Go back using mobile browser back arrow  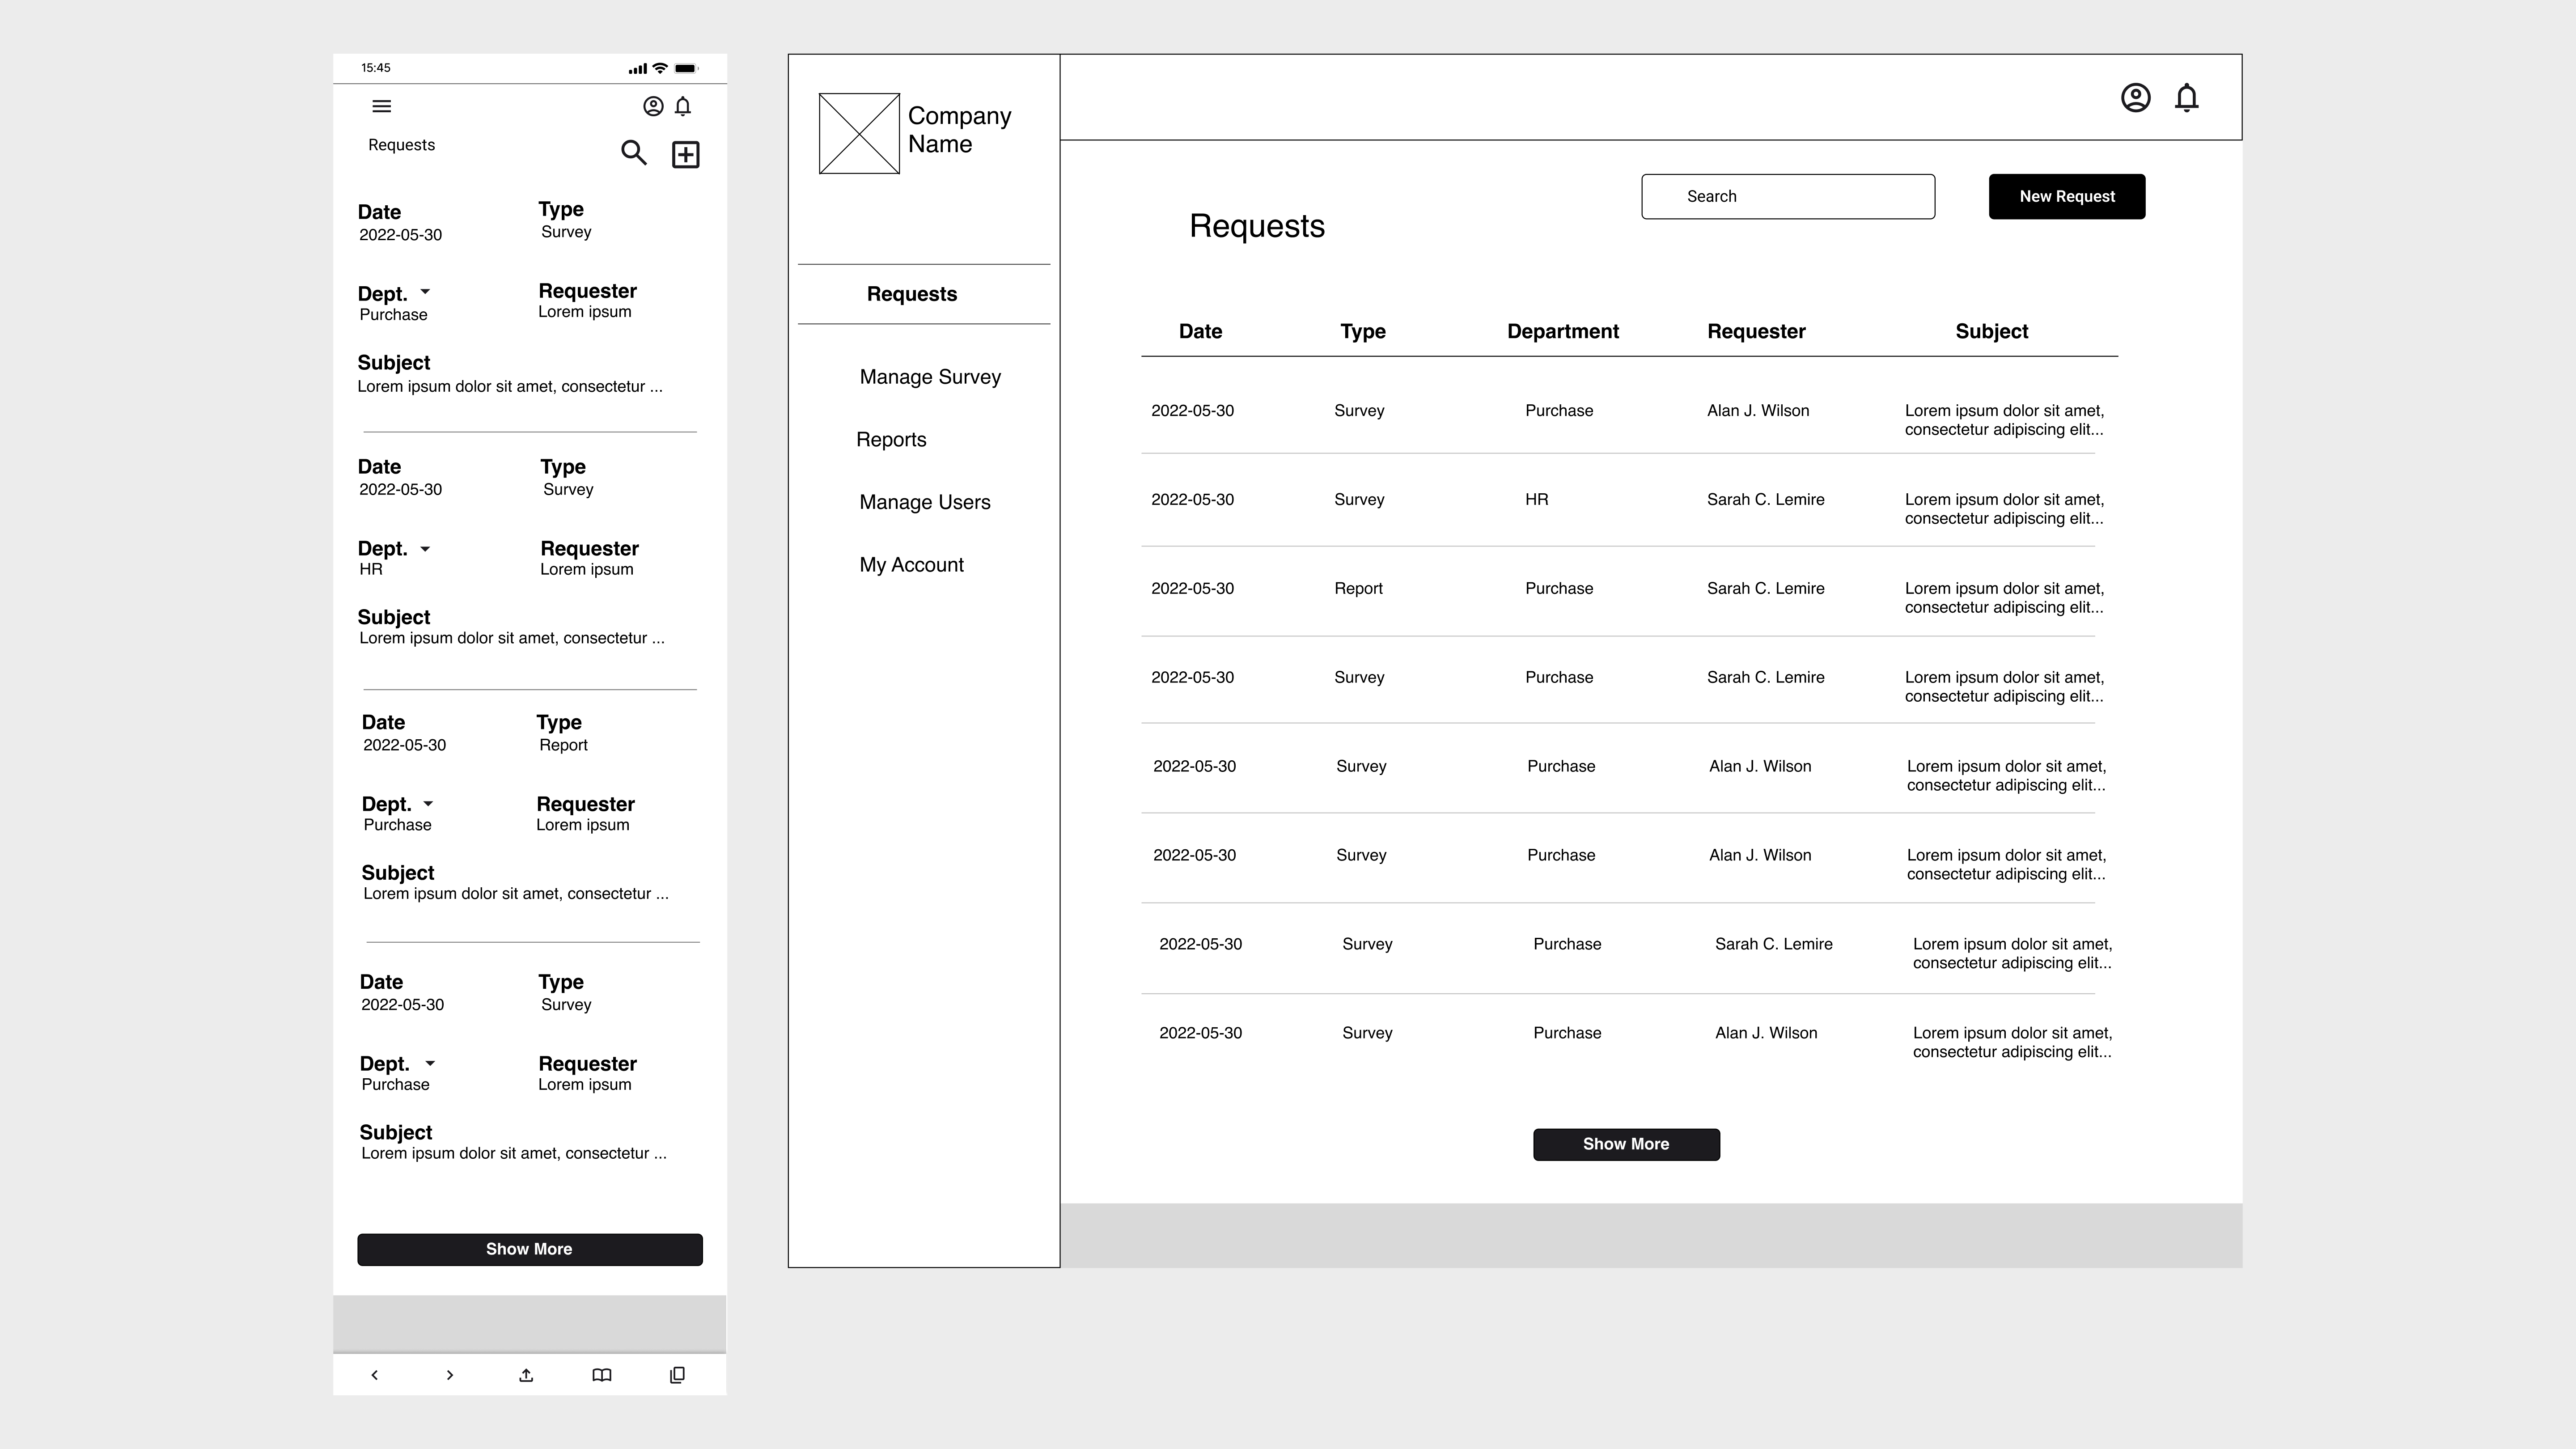point(375,1375)
